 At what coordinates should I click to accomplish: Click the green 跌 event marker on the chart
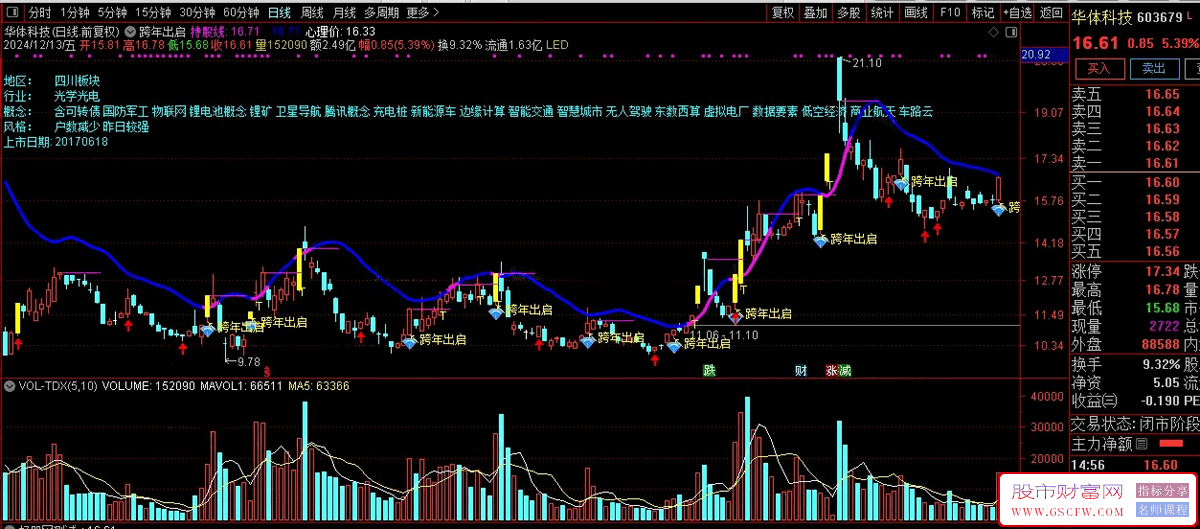[709, 370]
